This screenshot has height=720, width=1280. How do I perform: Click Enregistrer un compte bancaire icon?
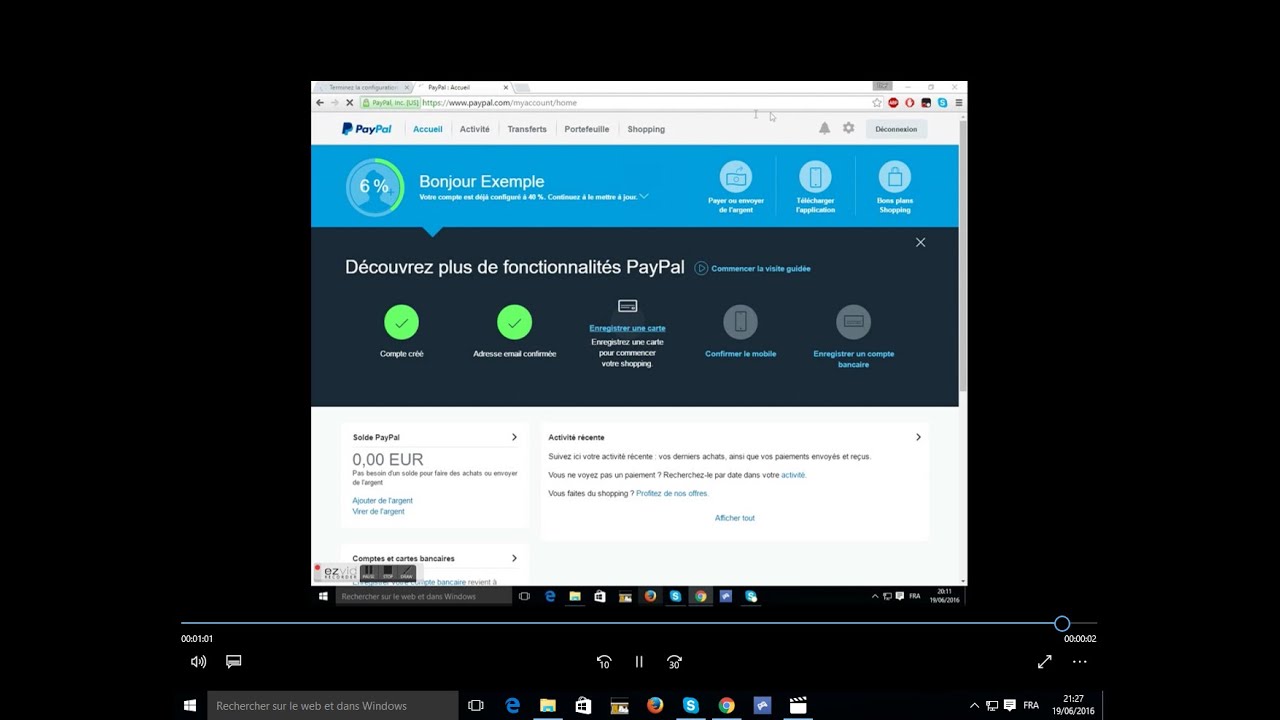[854, 322]
